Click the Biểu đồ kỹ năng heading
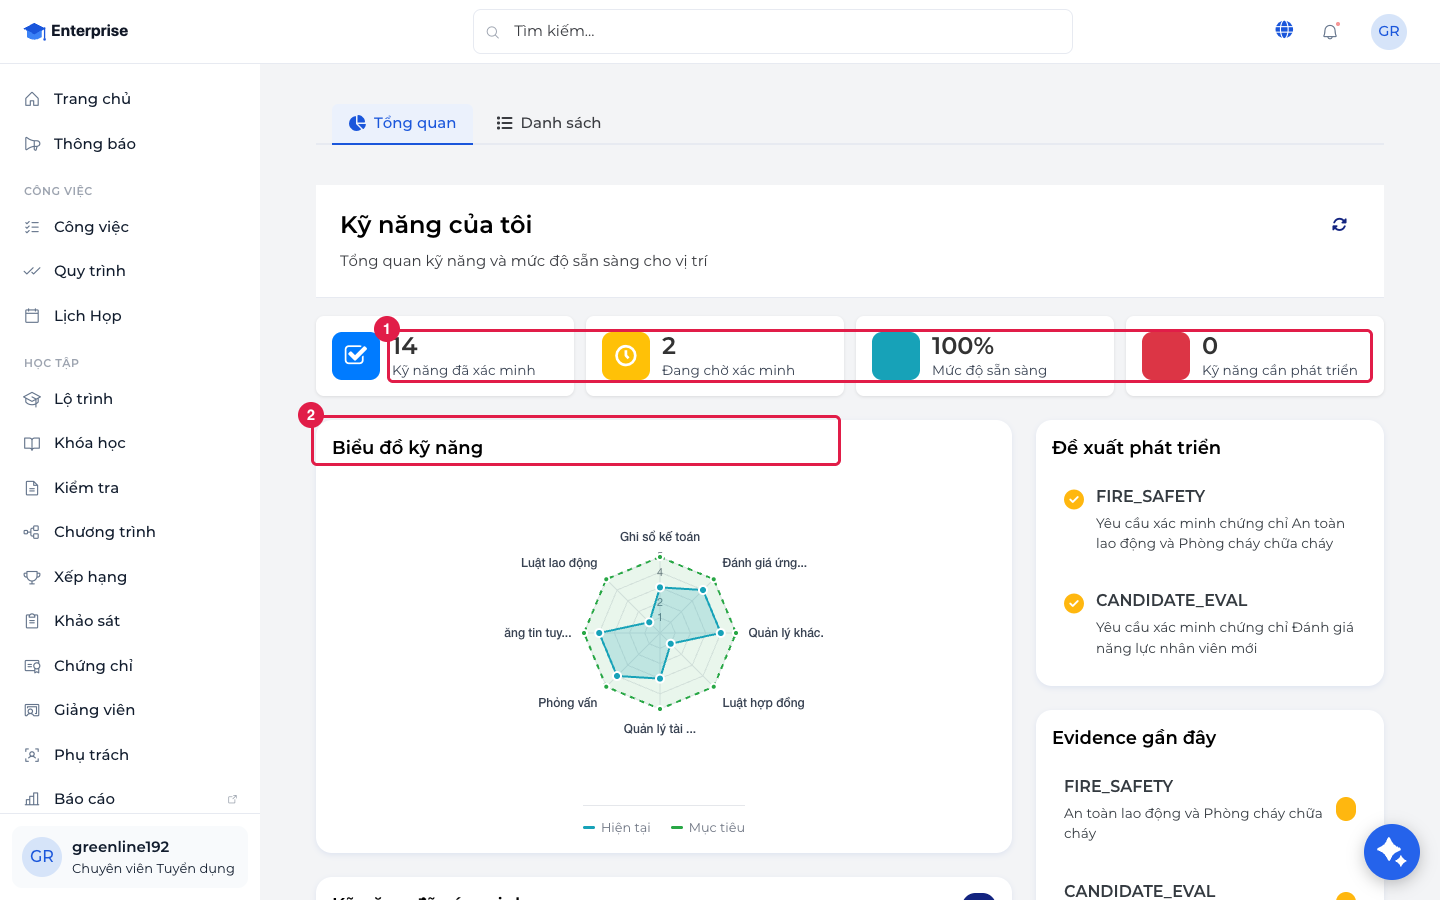The image size is (1440, 900). (x=408, y=448)
